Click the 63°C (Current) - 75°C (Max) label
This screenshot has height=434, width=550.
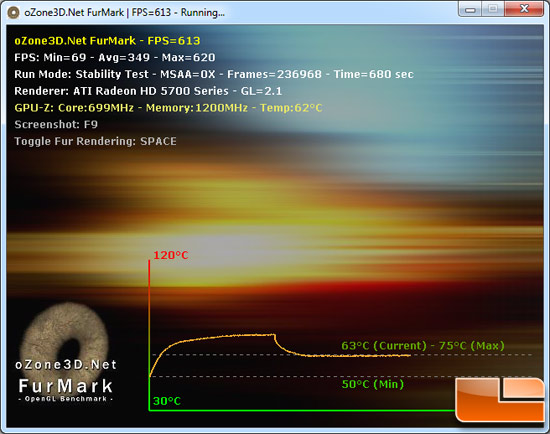click(x=423, y=346)
